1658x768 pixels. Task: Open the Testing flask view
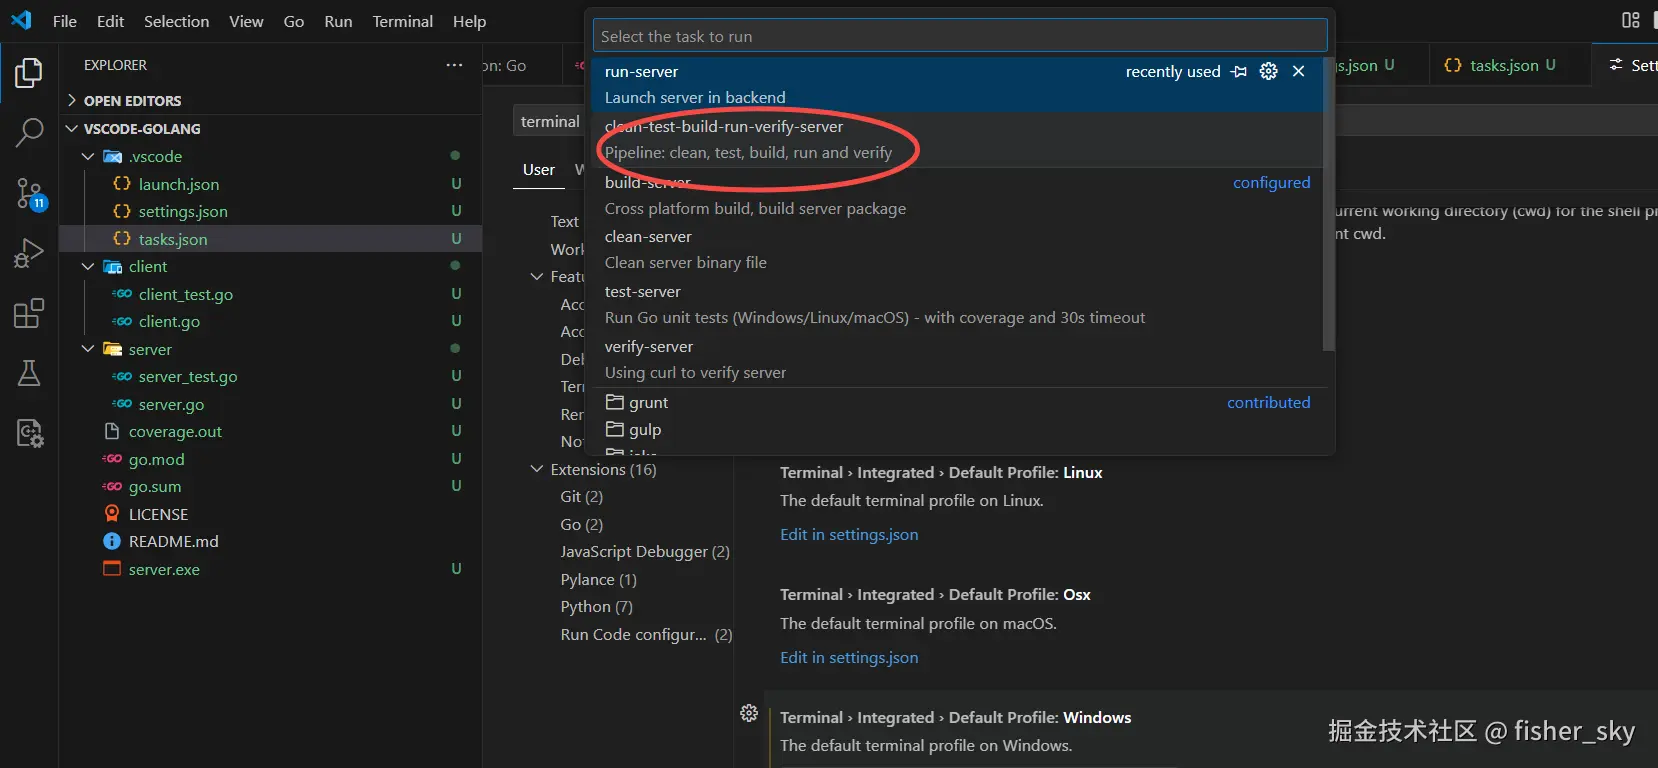tap(29, 373)
